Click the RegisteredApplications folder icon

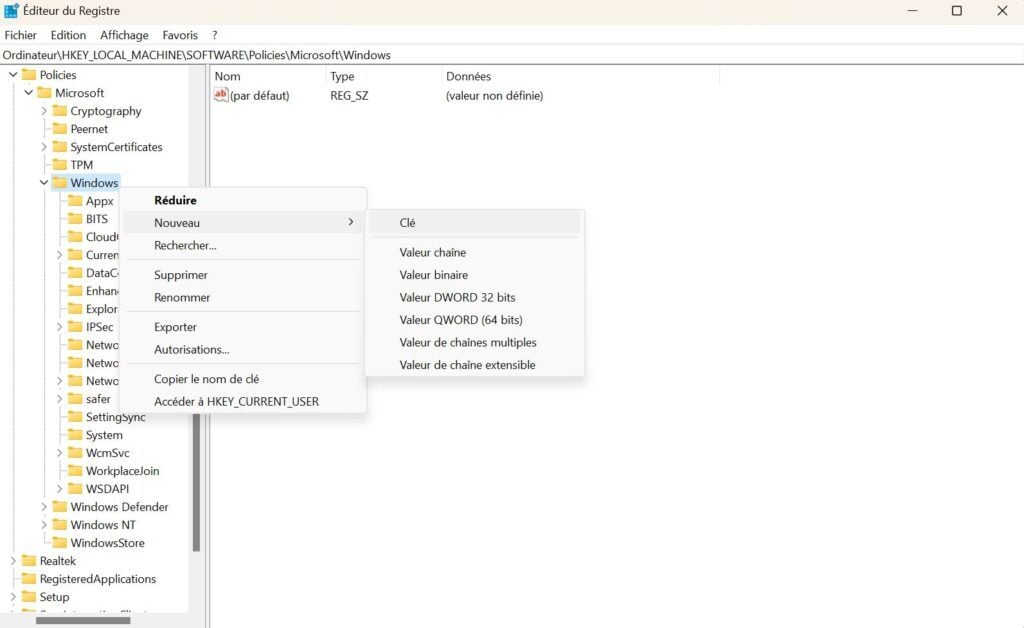pos(29,578)
